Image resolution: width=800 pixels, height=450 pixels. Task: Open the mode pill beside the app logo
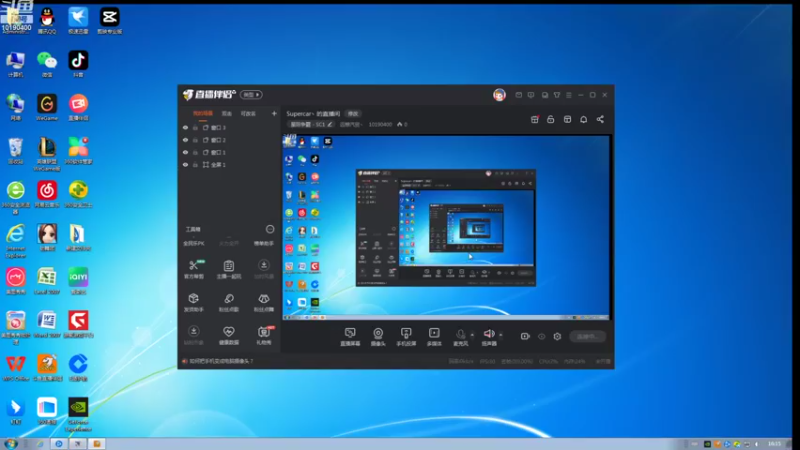point(251,95)
